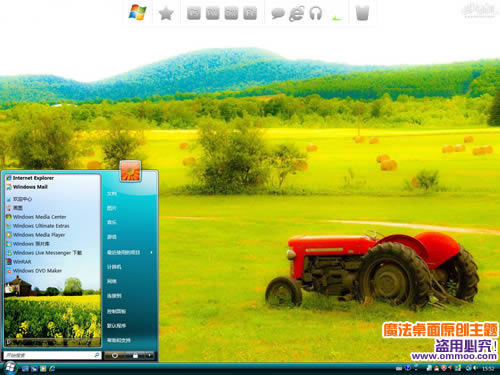This screenshot has width=500, height=375.
Task: Launch the Fl icon in top dock
Action: (x=250, y=14)
